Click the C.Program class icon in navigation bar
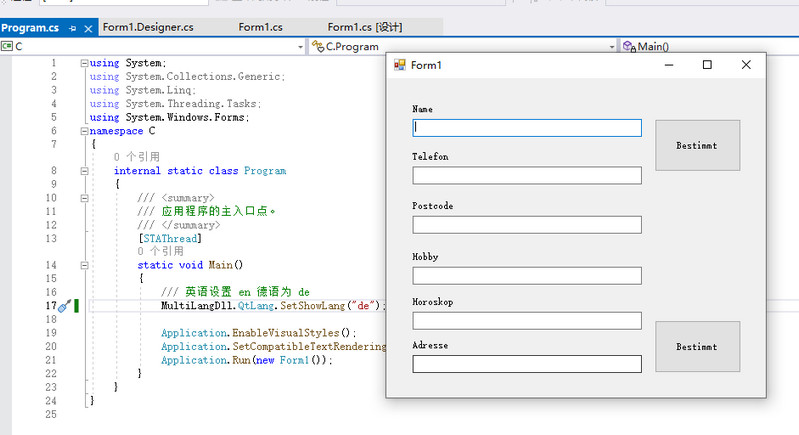The image size is (799, 435). [x=318, y=46]
